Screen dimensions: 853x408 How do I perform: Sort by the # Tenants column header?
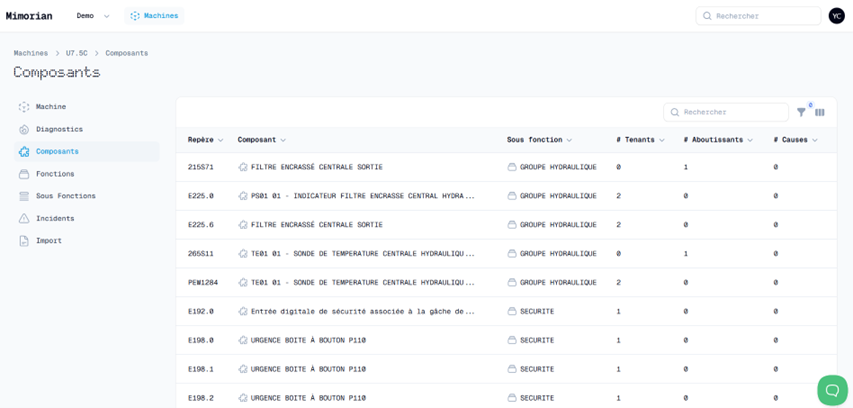pyautogui.click(x=640, y=140)
